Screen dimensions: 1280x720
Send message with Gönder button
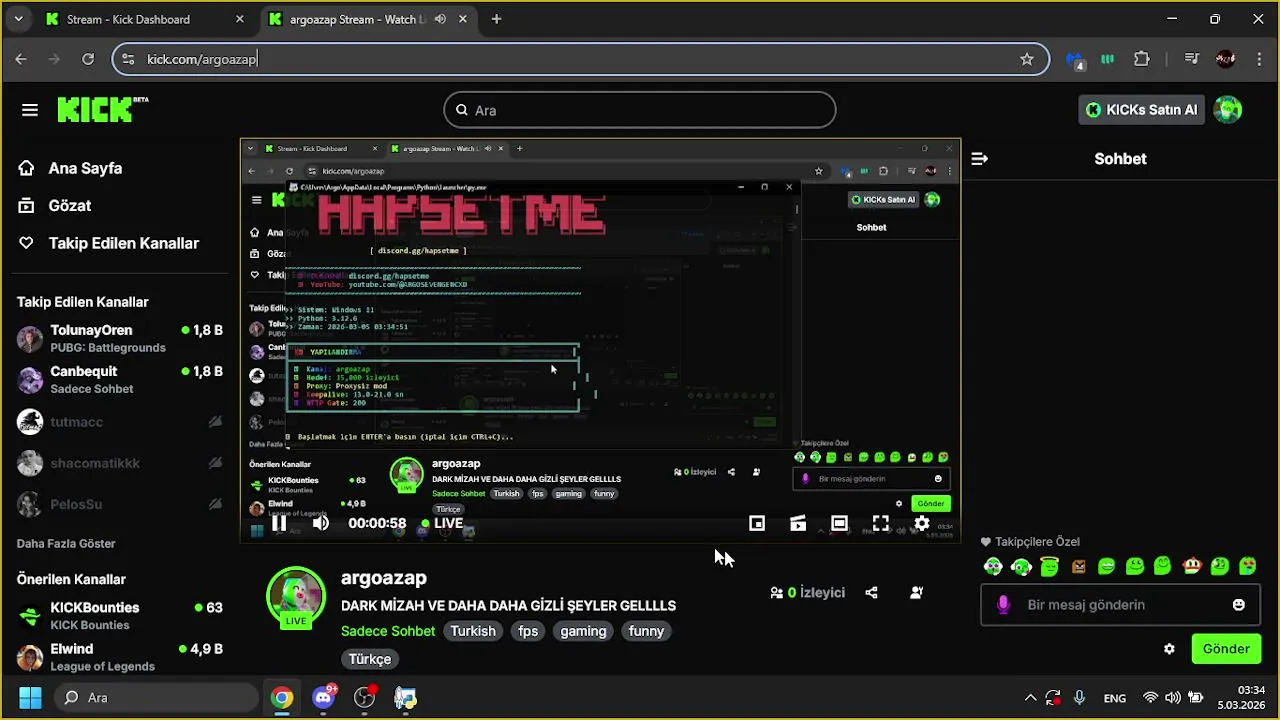click(1226, 649)
